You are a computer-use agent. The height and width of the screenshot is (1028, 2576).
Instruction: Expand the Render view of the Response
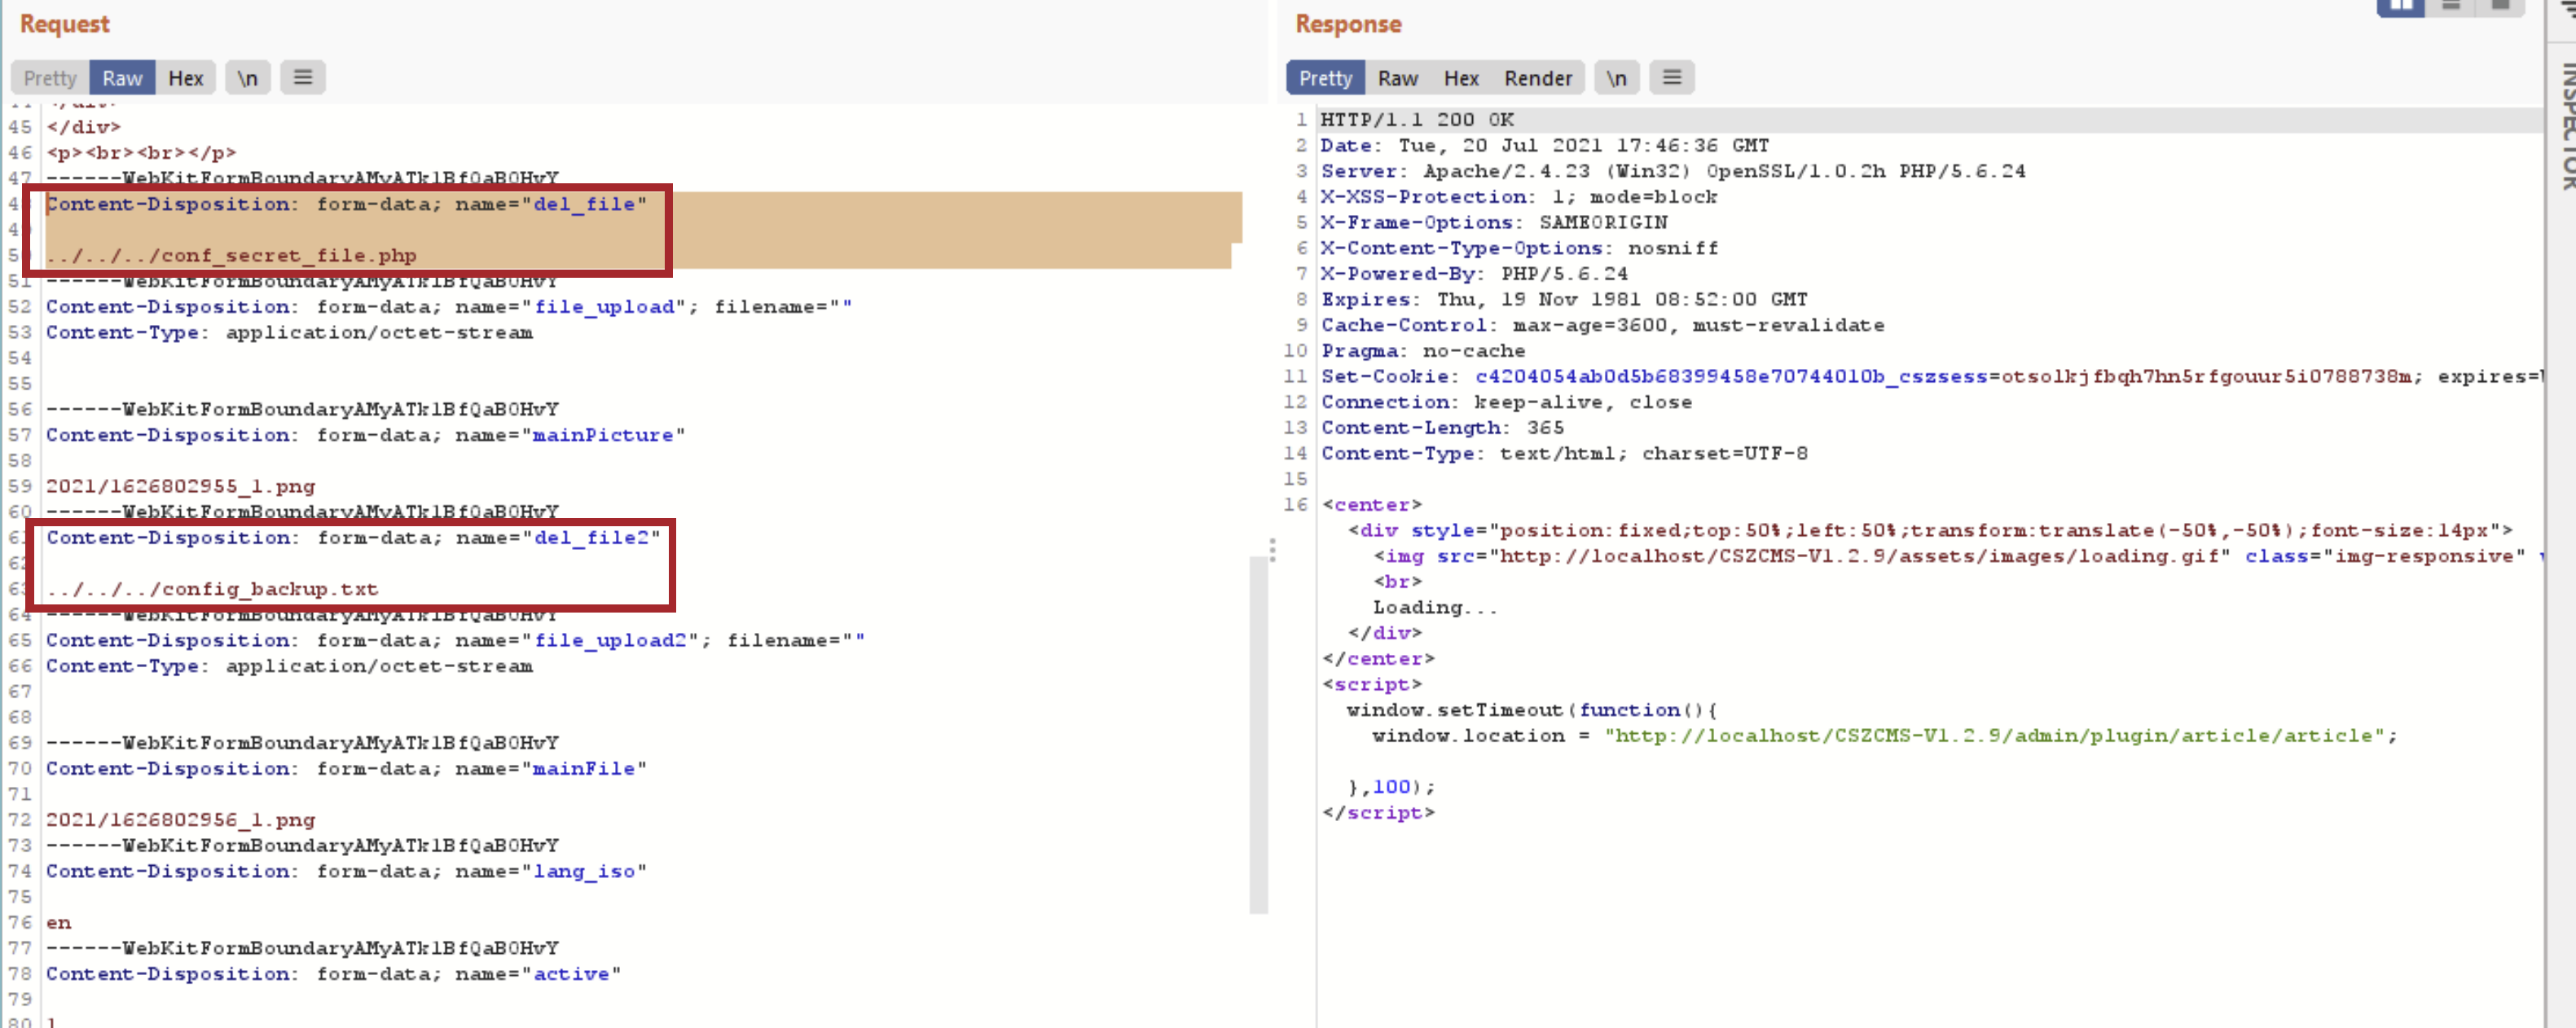[x=1537, y=77]
